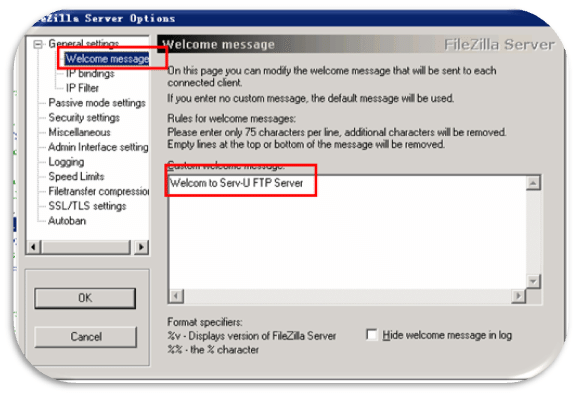The image size is (577, 397).
Task: Click OK to save options
Action: (x=85, y=298)
